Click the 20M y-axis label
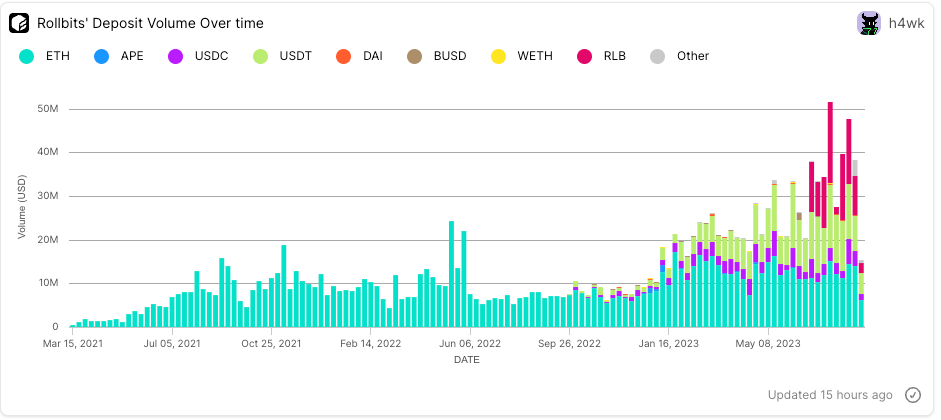The image size is (941, 420). [47, 240]
